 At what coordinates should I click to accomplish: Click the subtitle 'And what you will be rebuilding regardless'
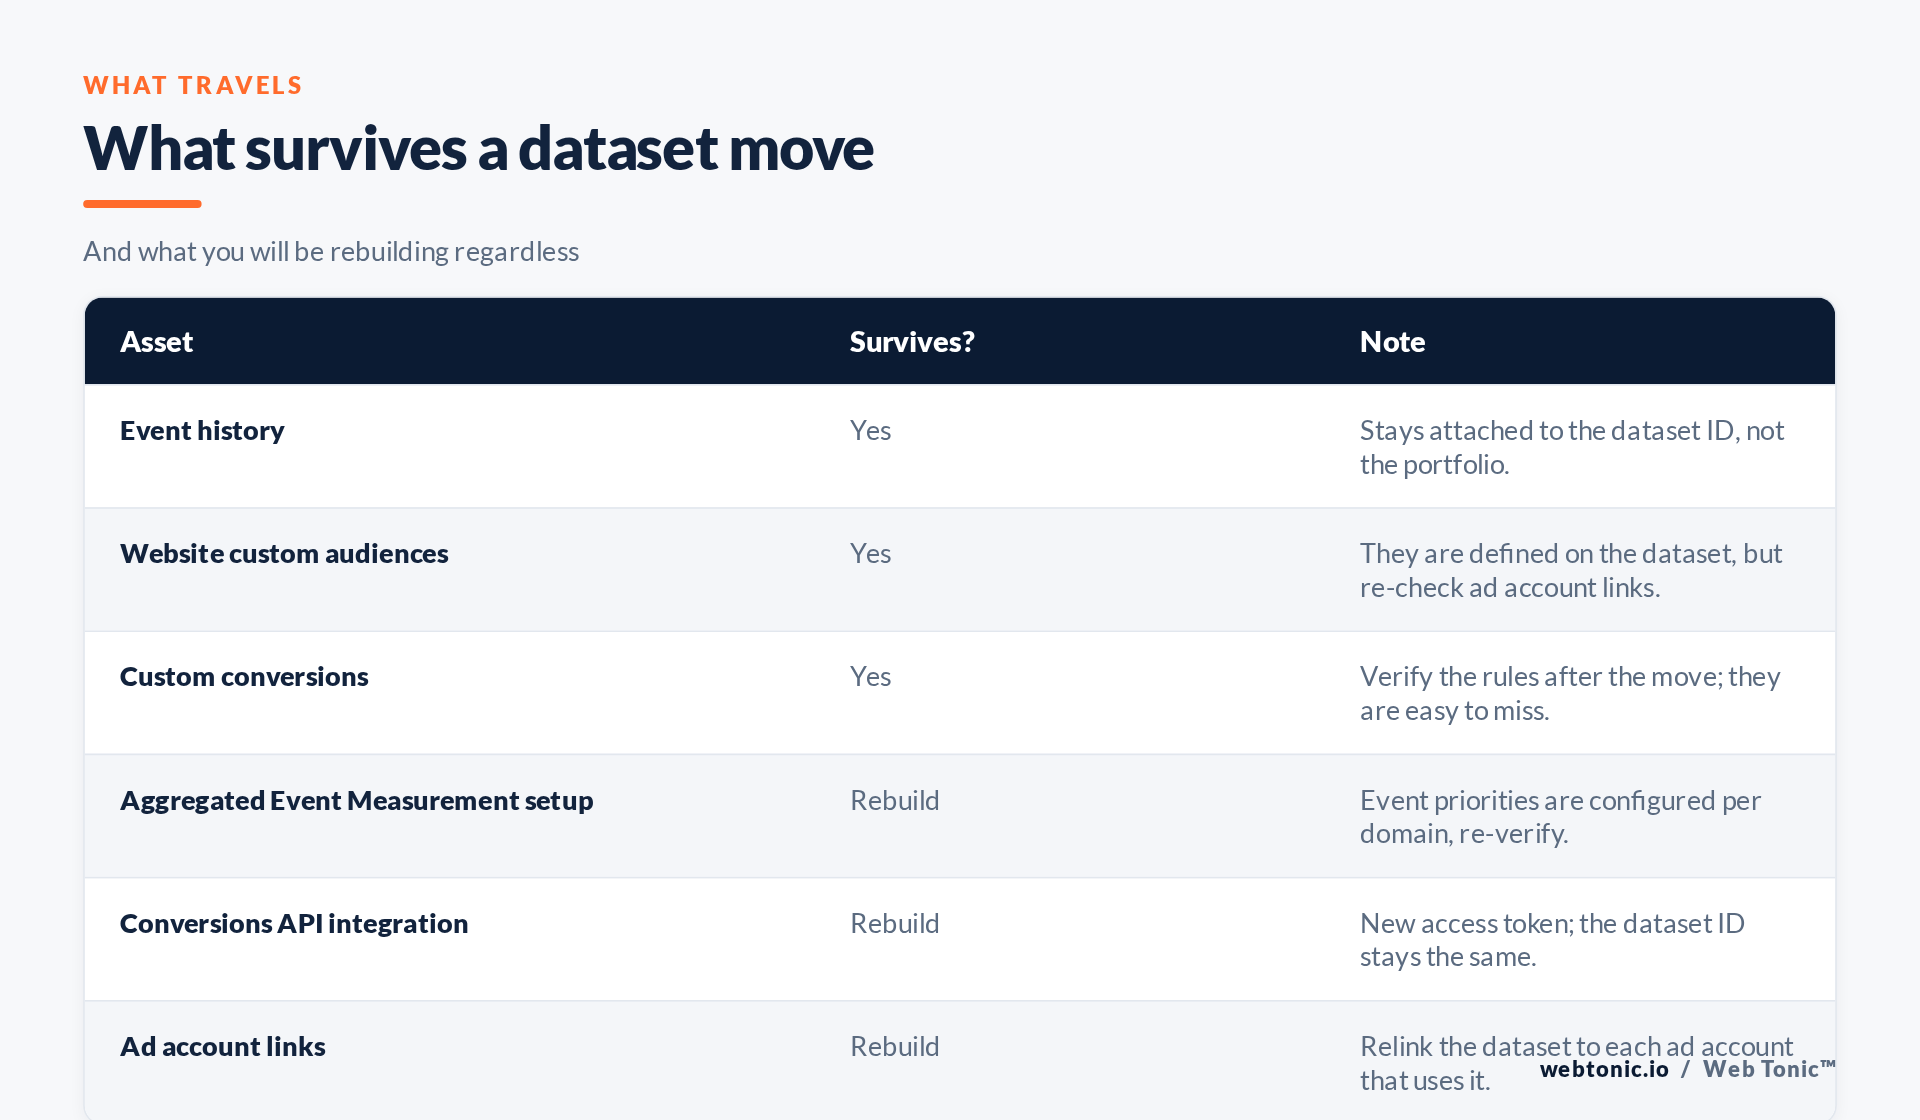coord(331,251)
